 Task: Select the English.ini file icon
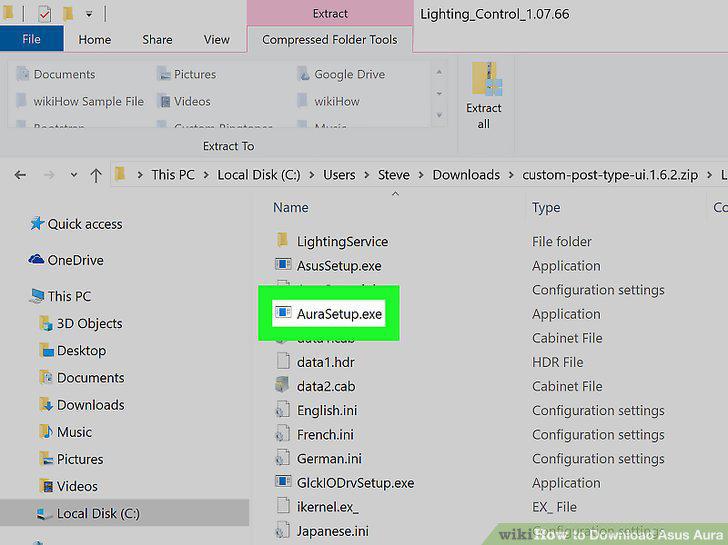(x=283, y=409)
